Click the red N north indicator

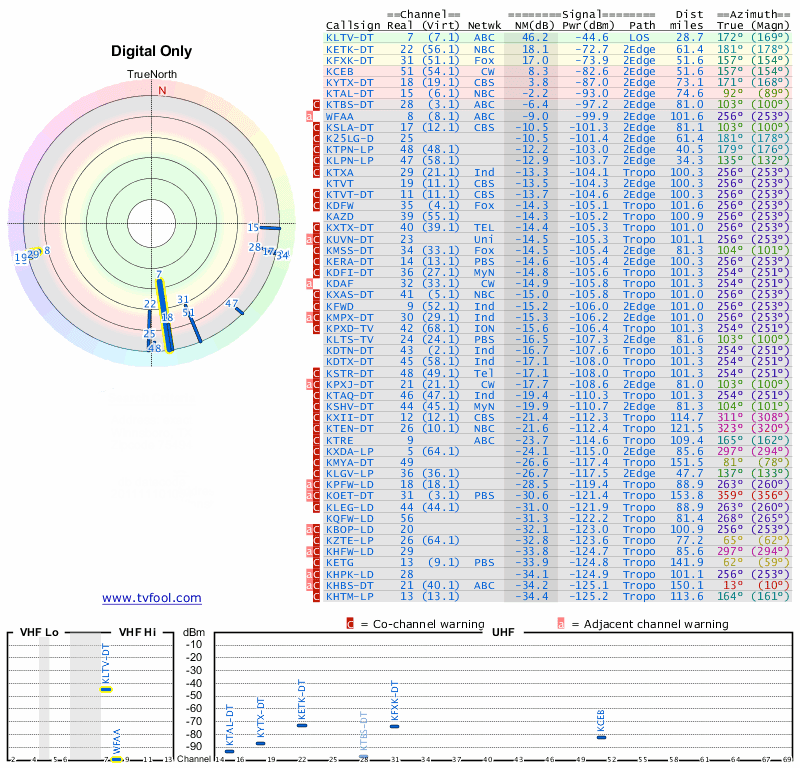(162, 90)
